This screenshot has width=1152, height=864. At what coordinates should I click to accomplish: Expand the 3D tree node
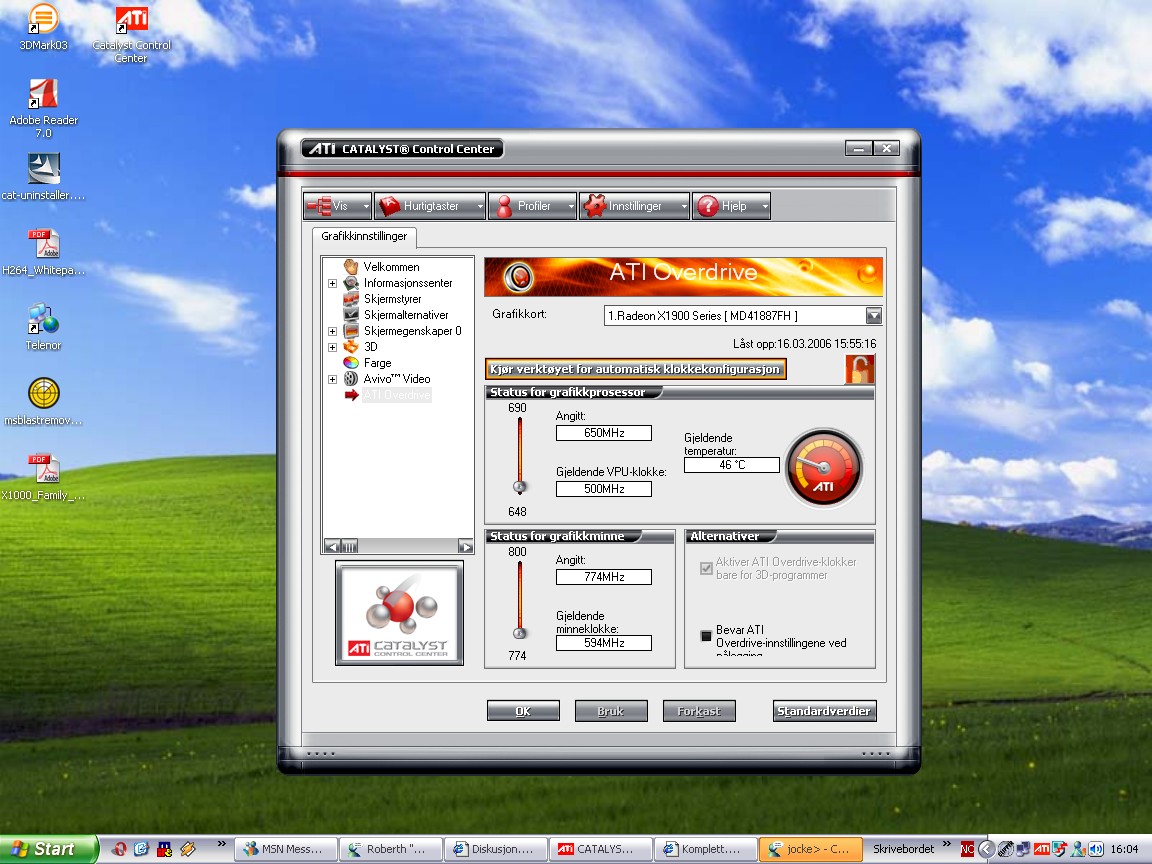coord(332,348)
